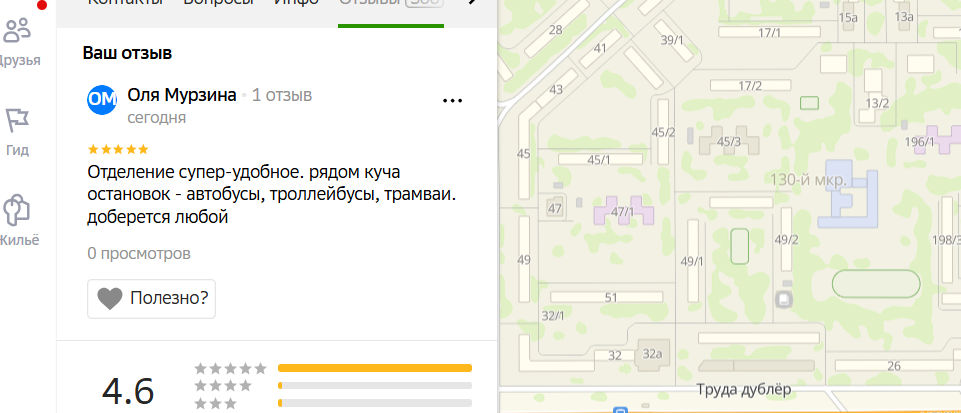Click the 4.6 overall rating
Screen dimensions: 961x413
click(x=127, y=392)
